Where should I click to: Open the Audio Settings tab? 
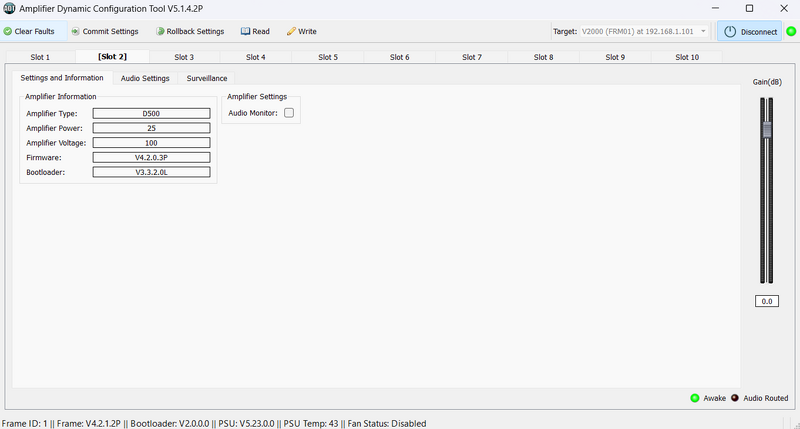click(145, 78)
